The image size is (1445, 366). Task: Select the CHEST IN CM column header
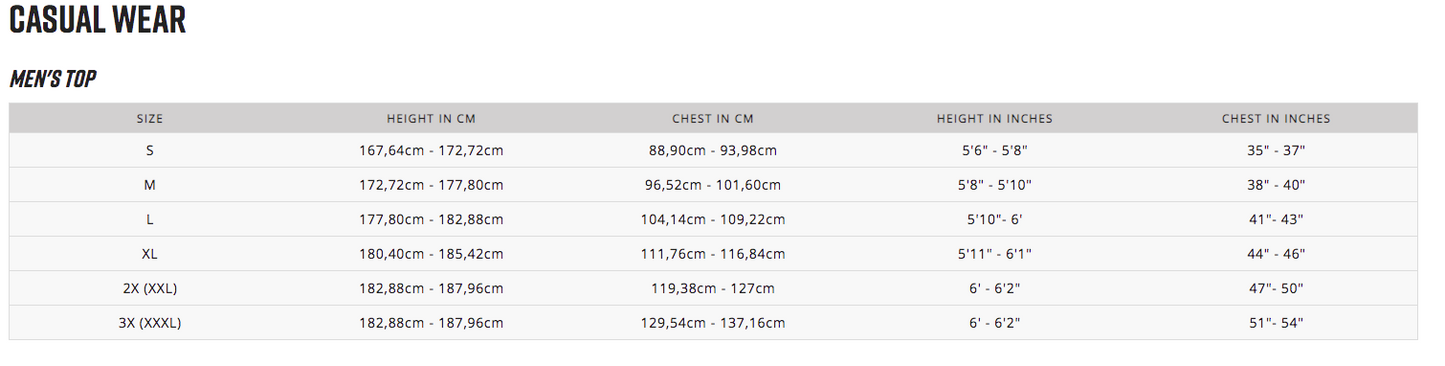click(713, 118)
